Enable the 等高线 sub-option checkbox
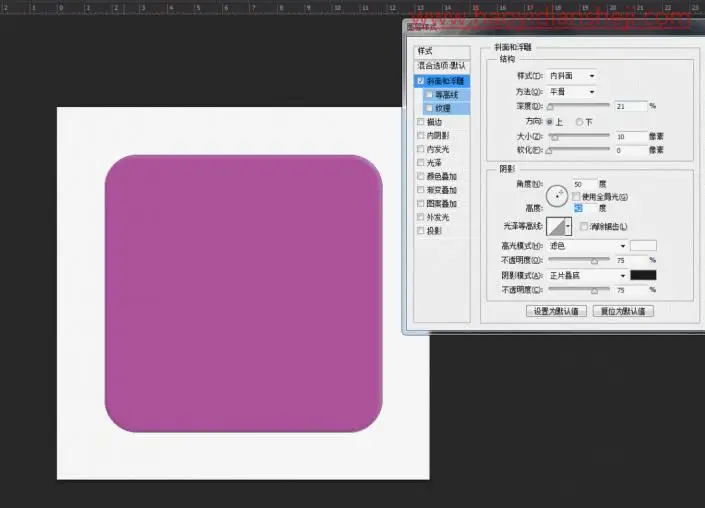Image resolution: width=705 pixels, height=508 pixels. click(429, 94)
